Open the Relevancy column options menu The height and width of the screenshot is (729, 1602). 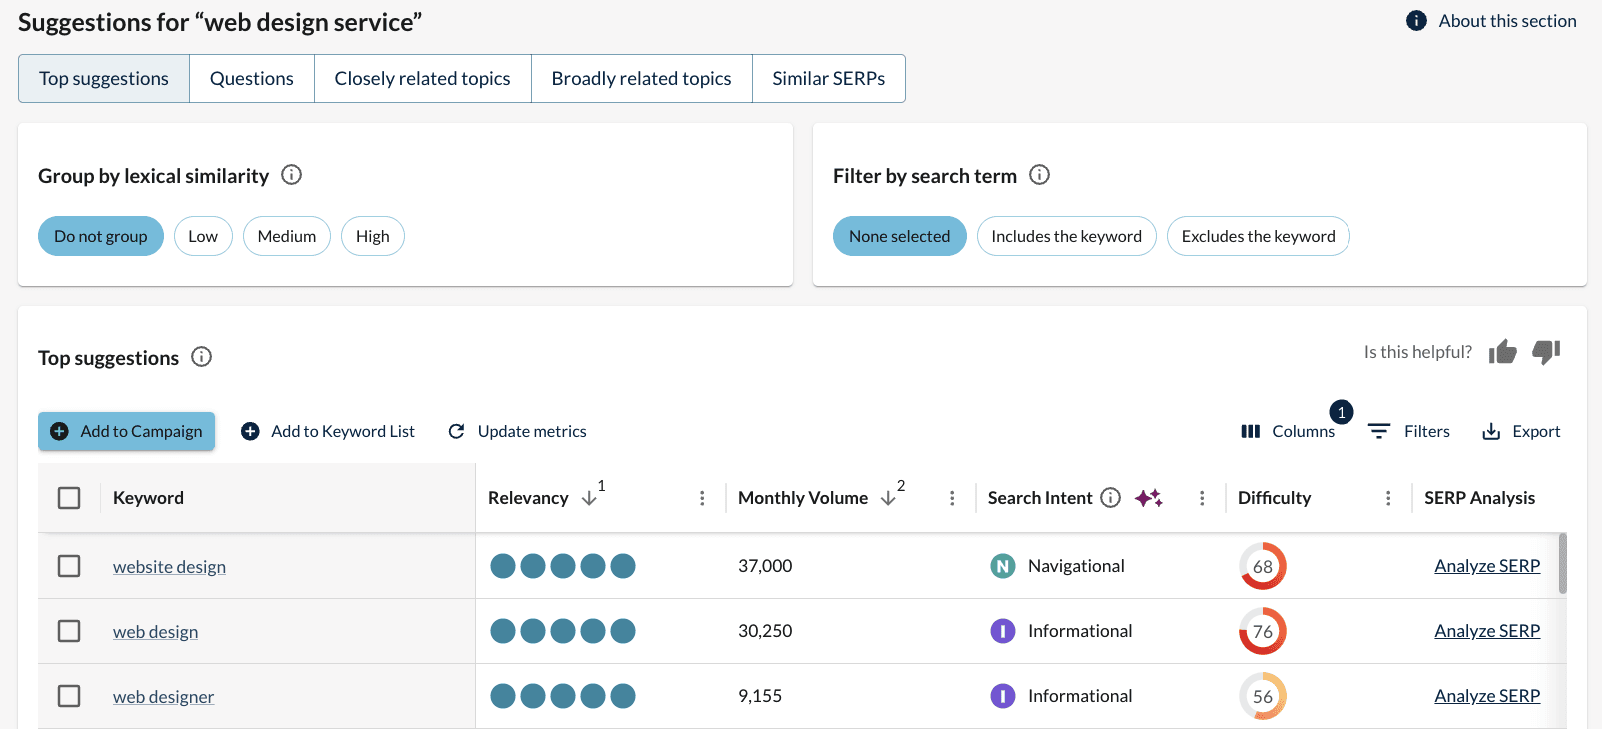(x=702, y=498)
